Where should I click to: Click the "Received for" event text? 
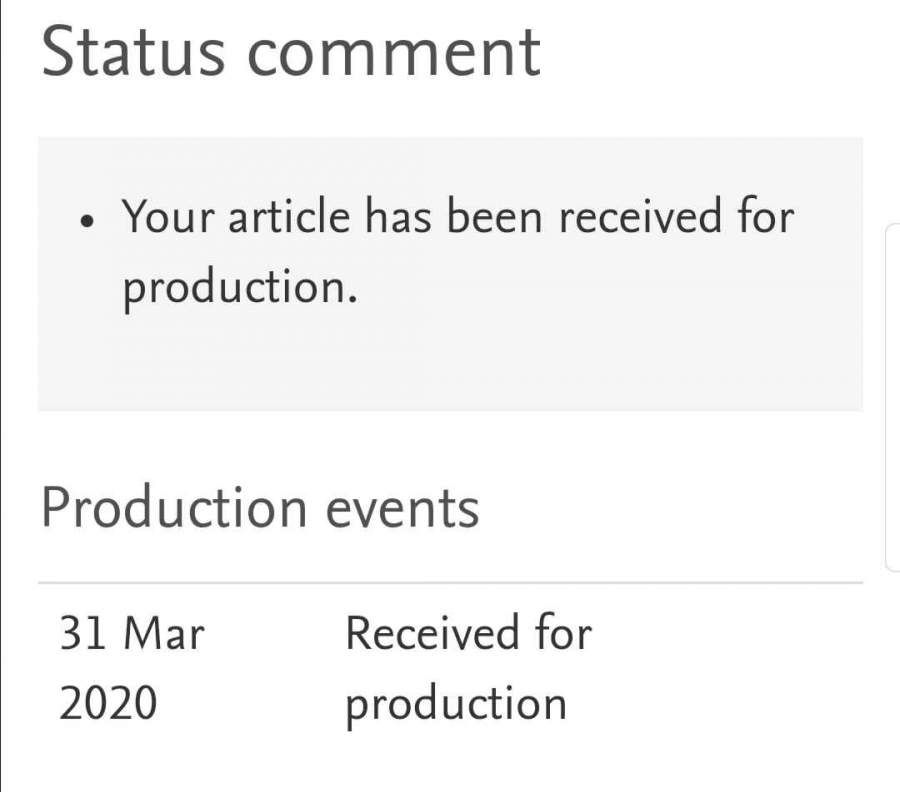(468, 634)
